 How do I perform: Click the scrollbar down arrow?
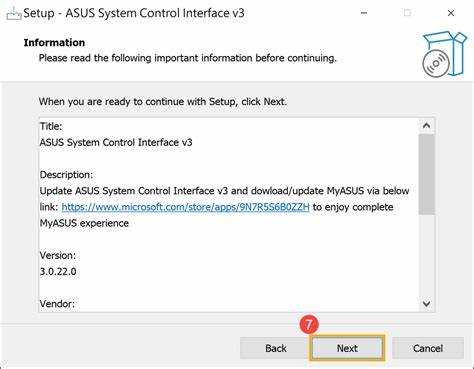pyautogui.click(x=426, y=304)
